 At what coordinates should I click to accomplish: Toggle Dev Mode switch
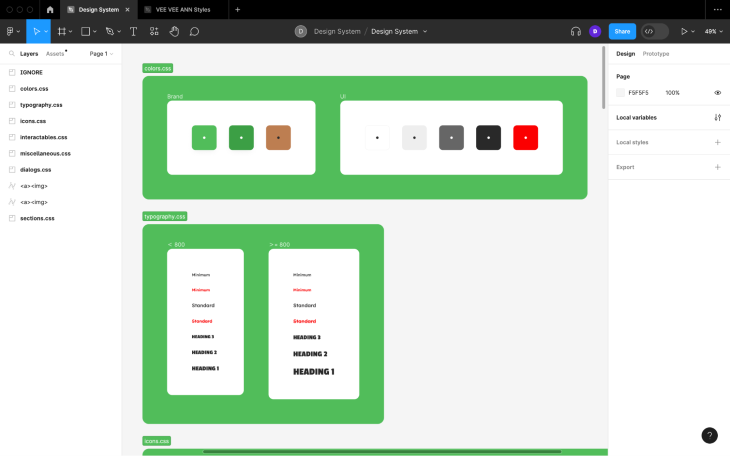pyautogui.click(x=655, y=31)
